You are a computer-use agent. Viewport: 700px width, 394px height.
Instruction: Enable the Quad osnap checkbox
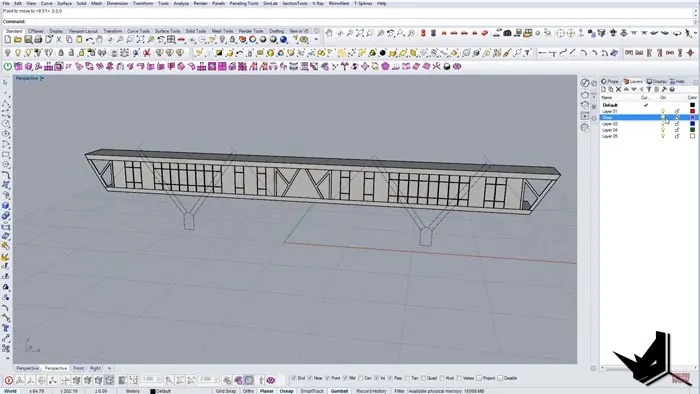pos(423,378)
